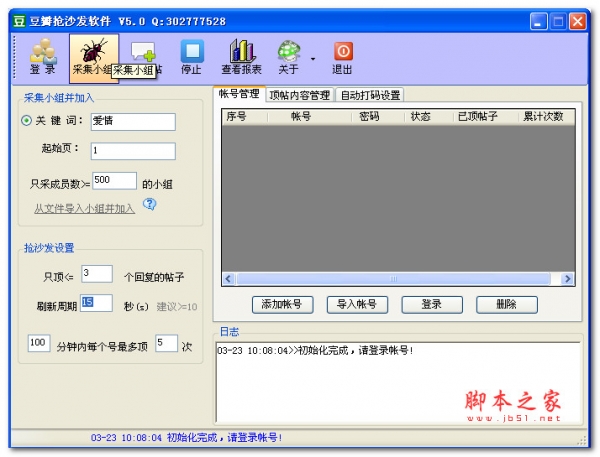600x457 pixels.
Task: Click the 登录 button below the table
Action: pyautogui.click(x=432, y=305)
